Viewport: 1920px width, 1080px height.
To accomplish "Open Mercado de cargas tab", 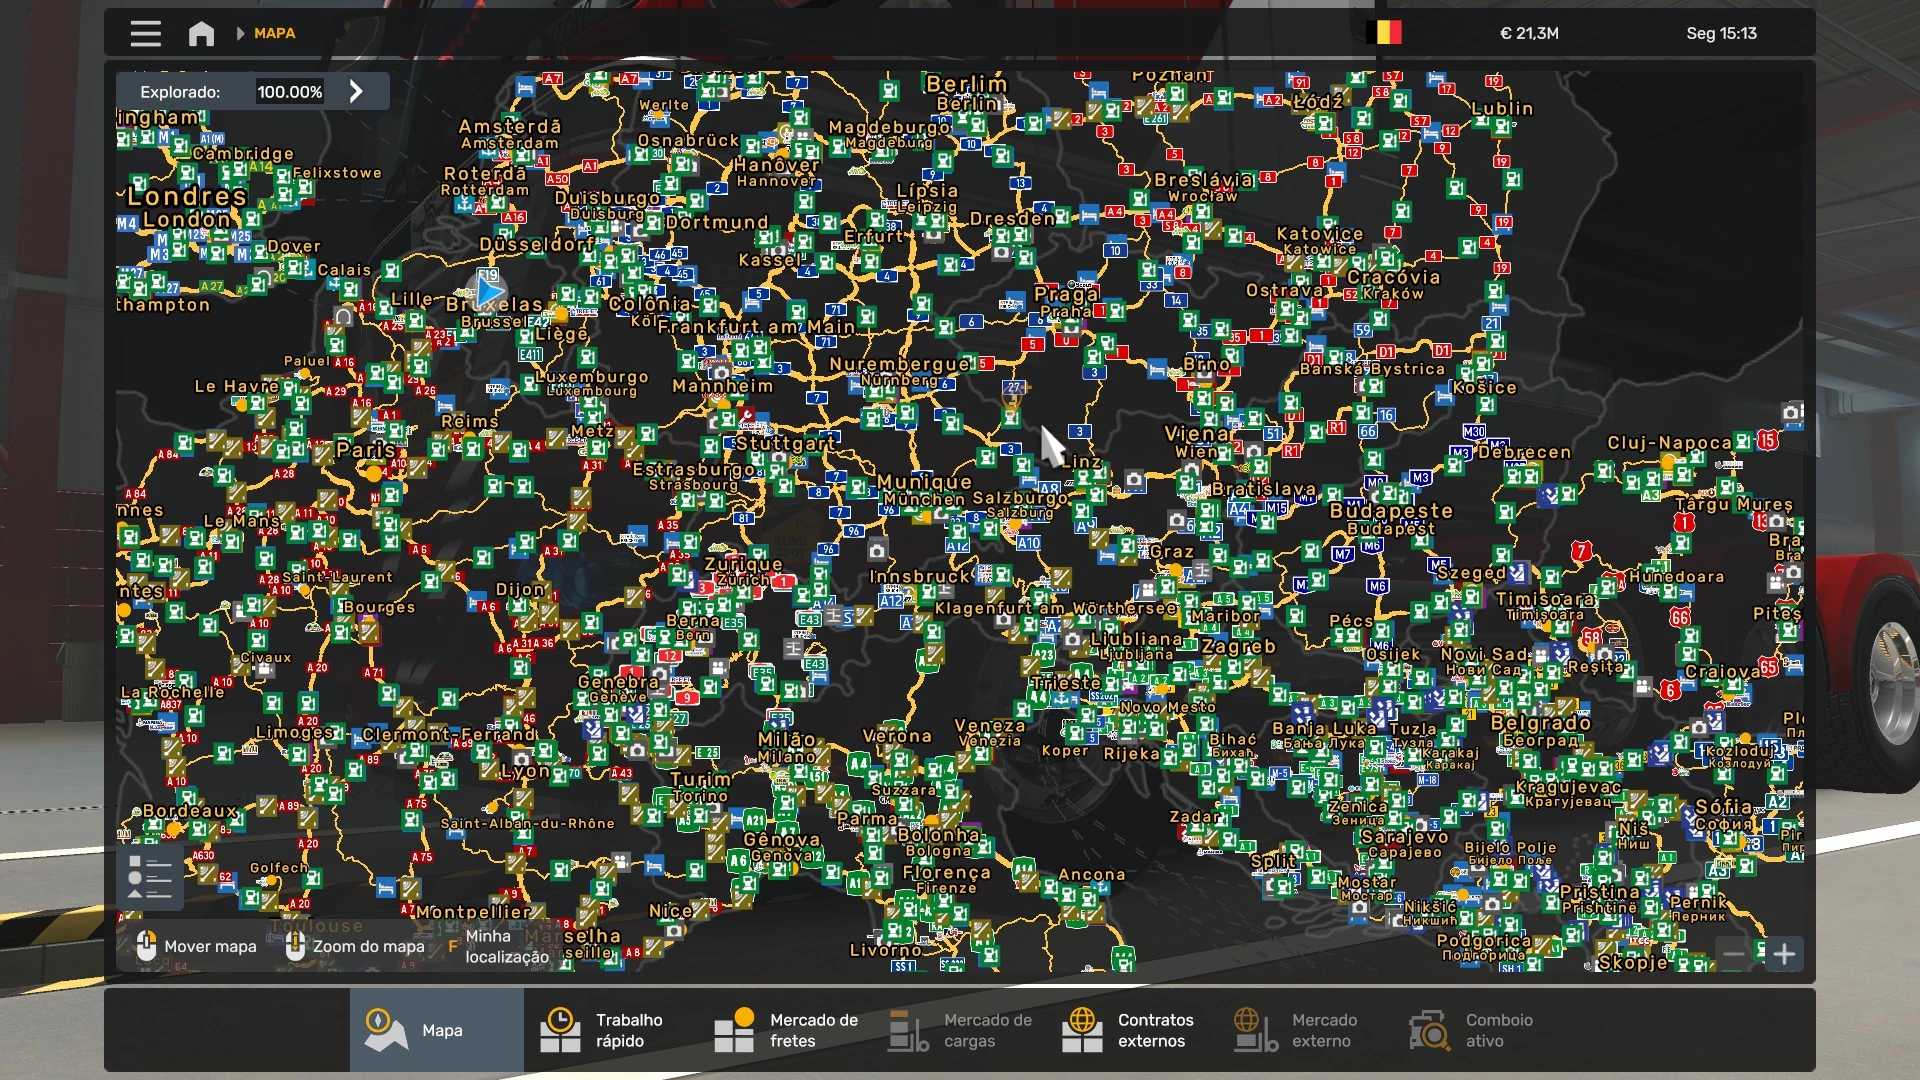I will tap(958, 1030).
